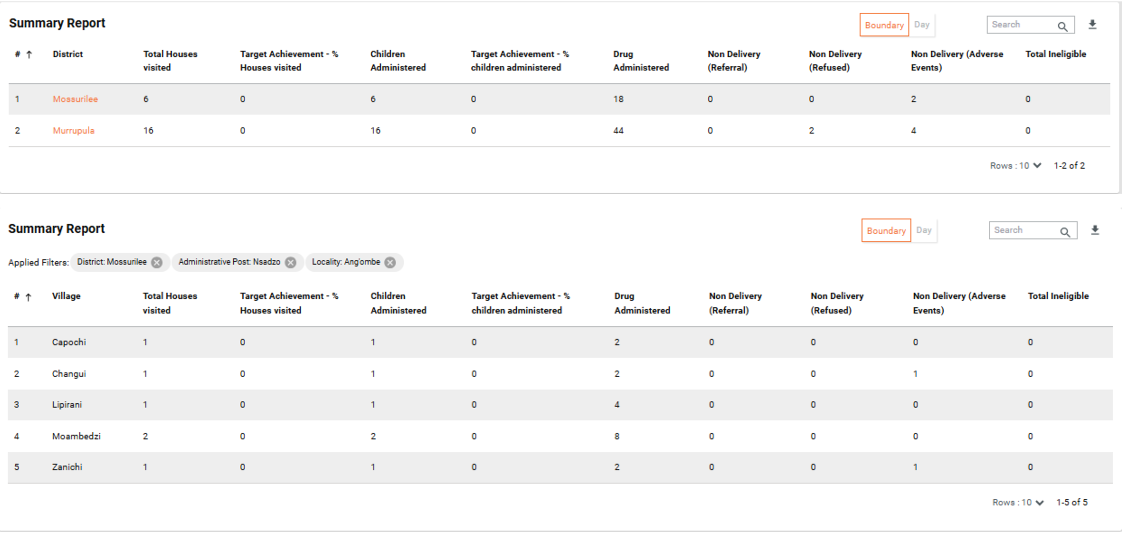1132x536 pixels.
Task: Select Boundary view in village report
Action: (x=886, y=230)
